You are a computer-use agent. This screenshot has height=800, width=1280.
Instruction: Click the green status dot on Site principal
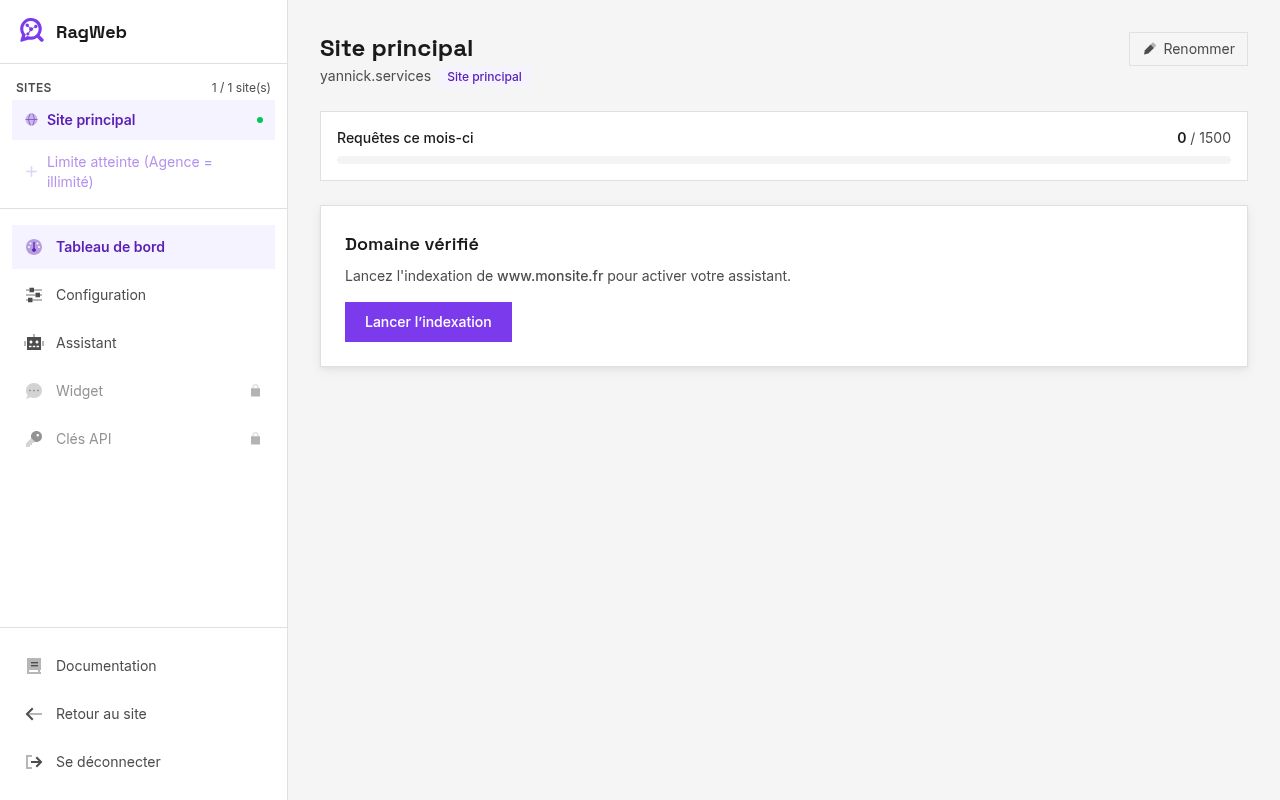coord(260,120)
